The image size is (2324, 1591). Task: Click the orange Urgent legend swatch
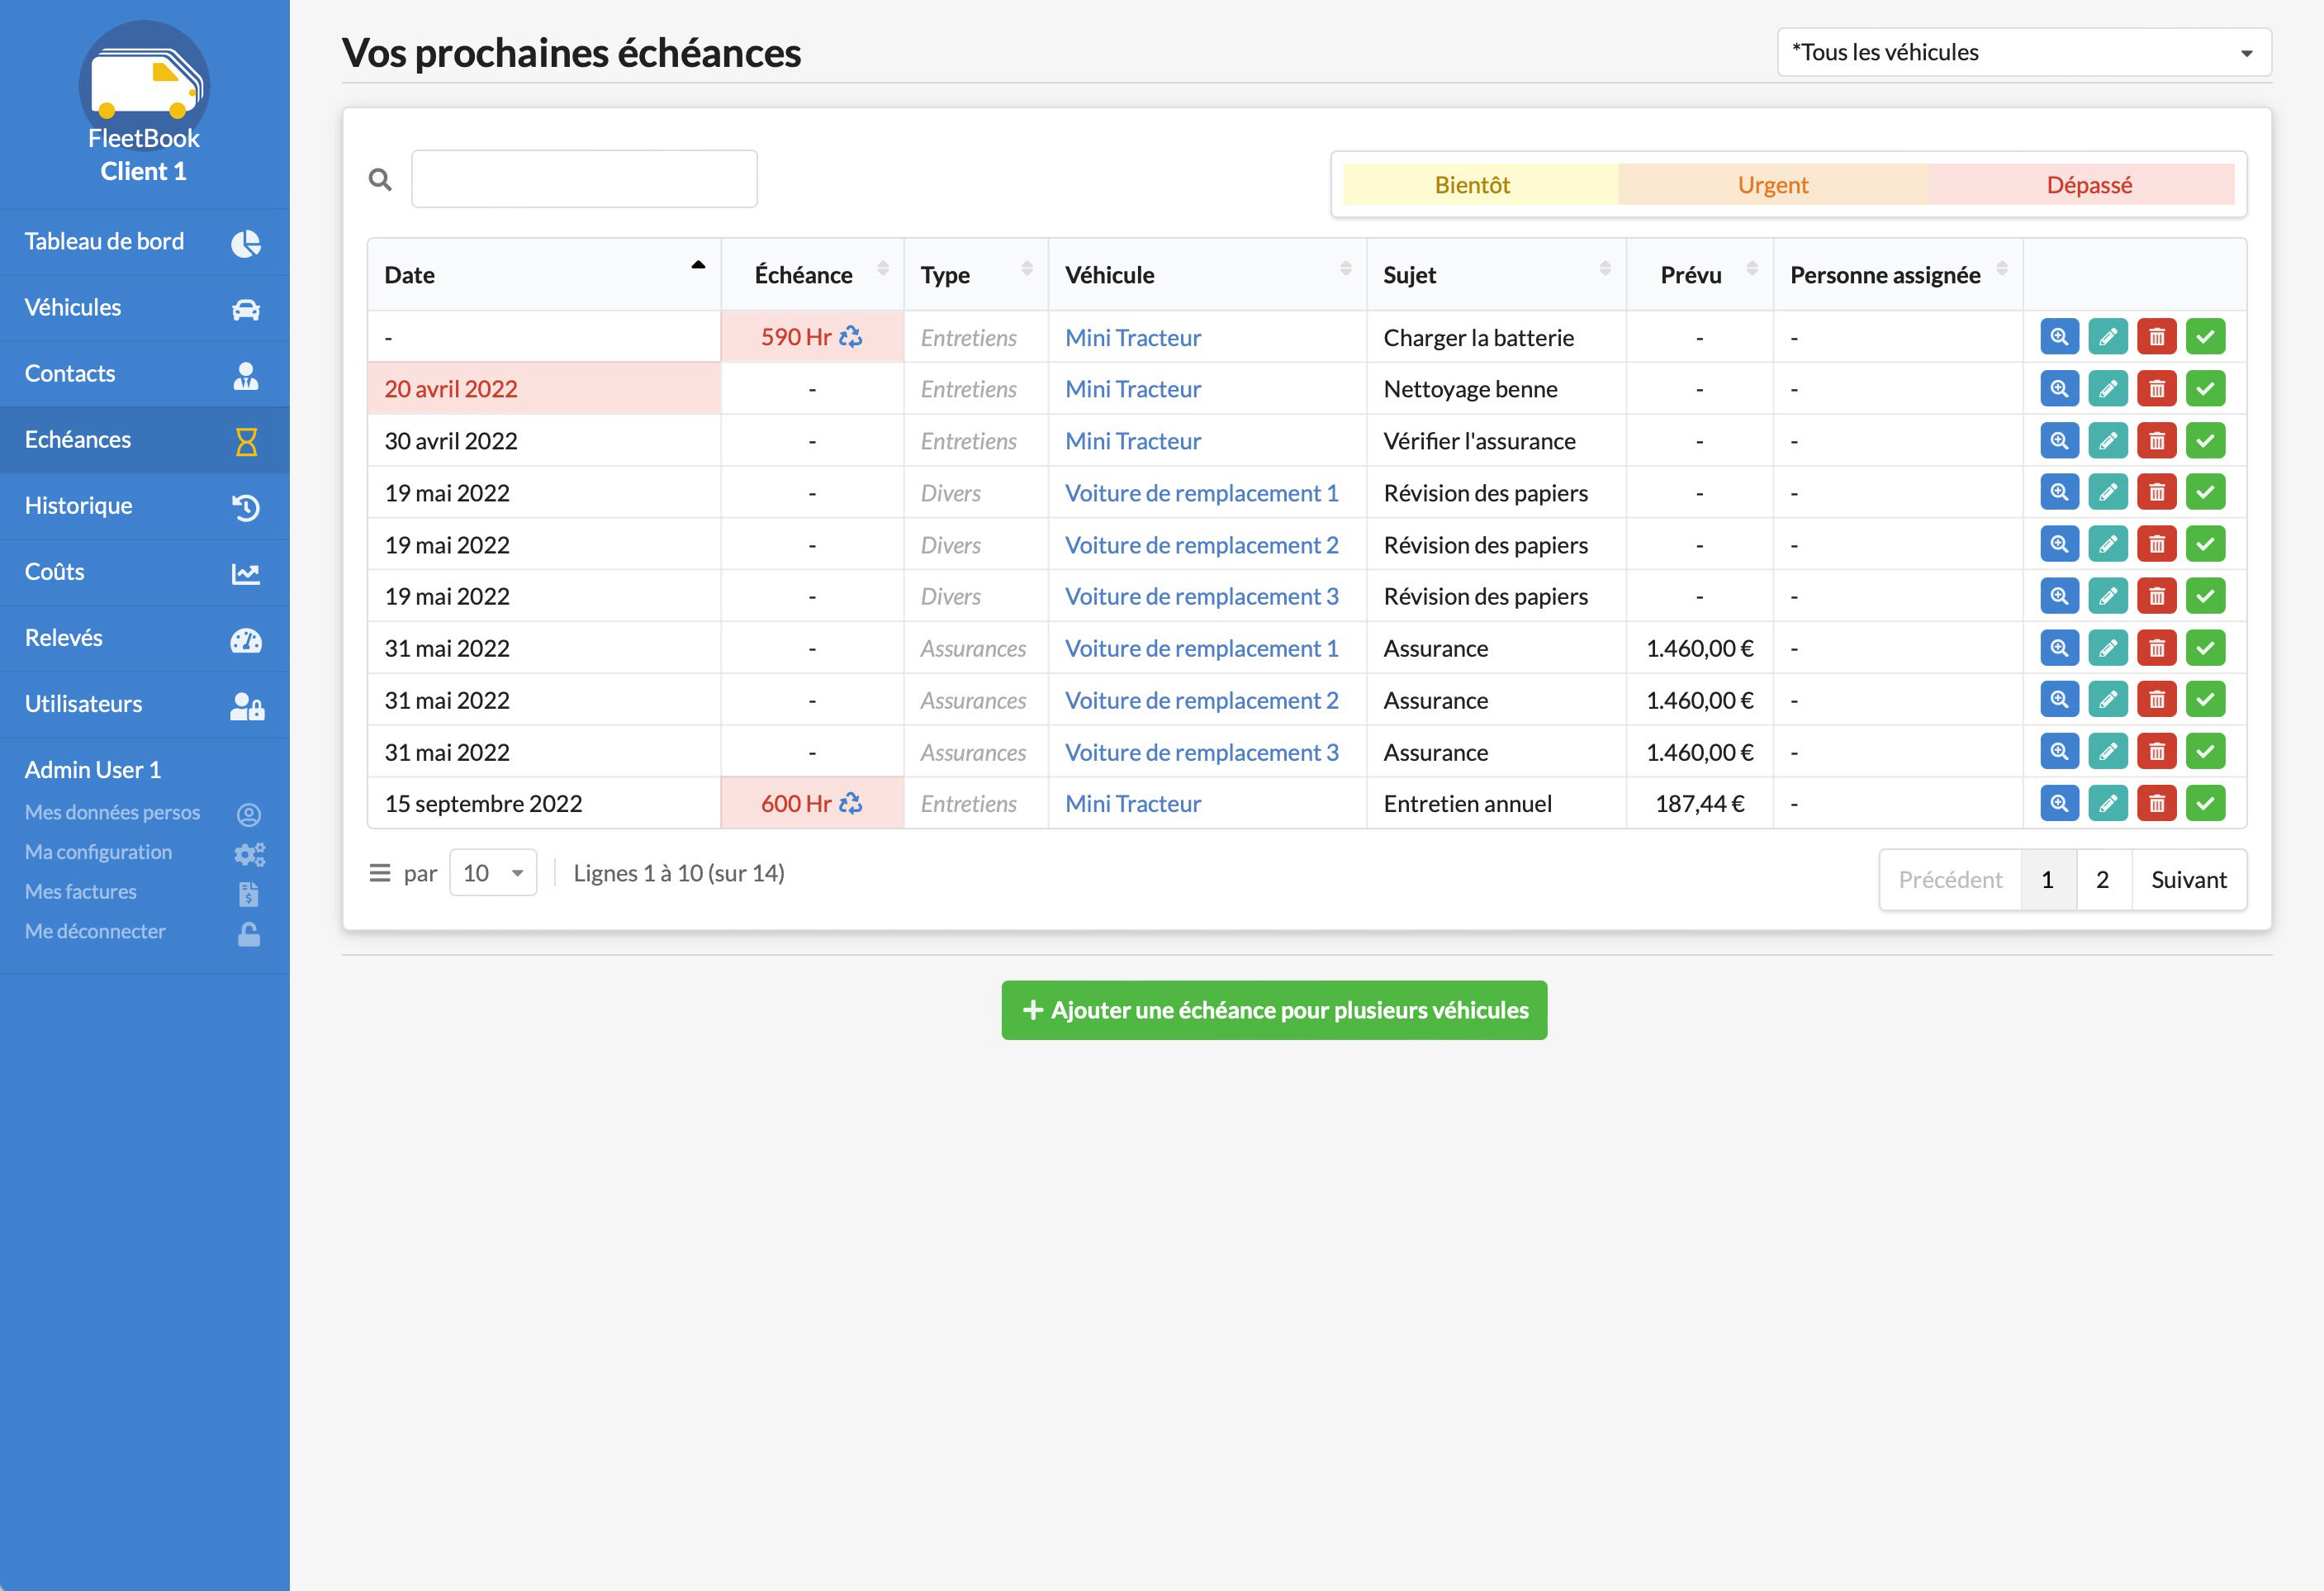pyautogui.click(x=1773, y=184)
